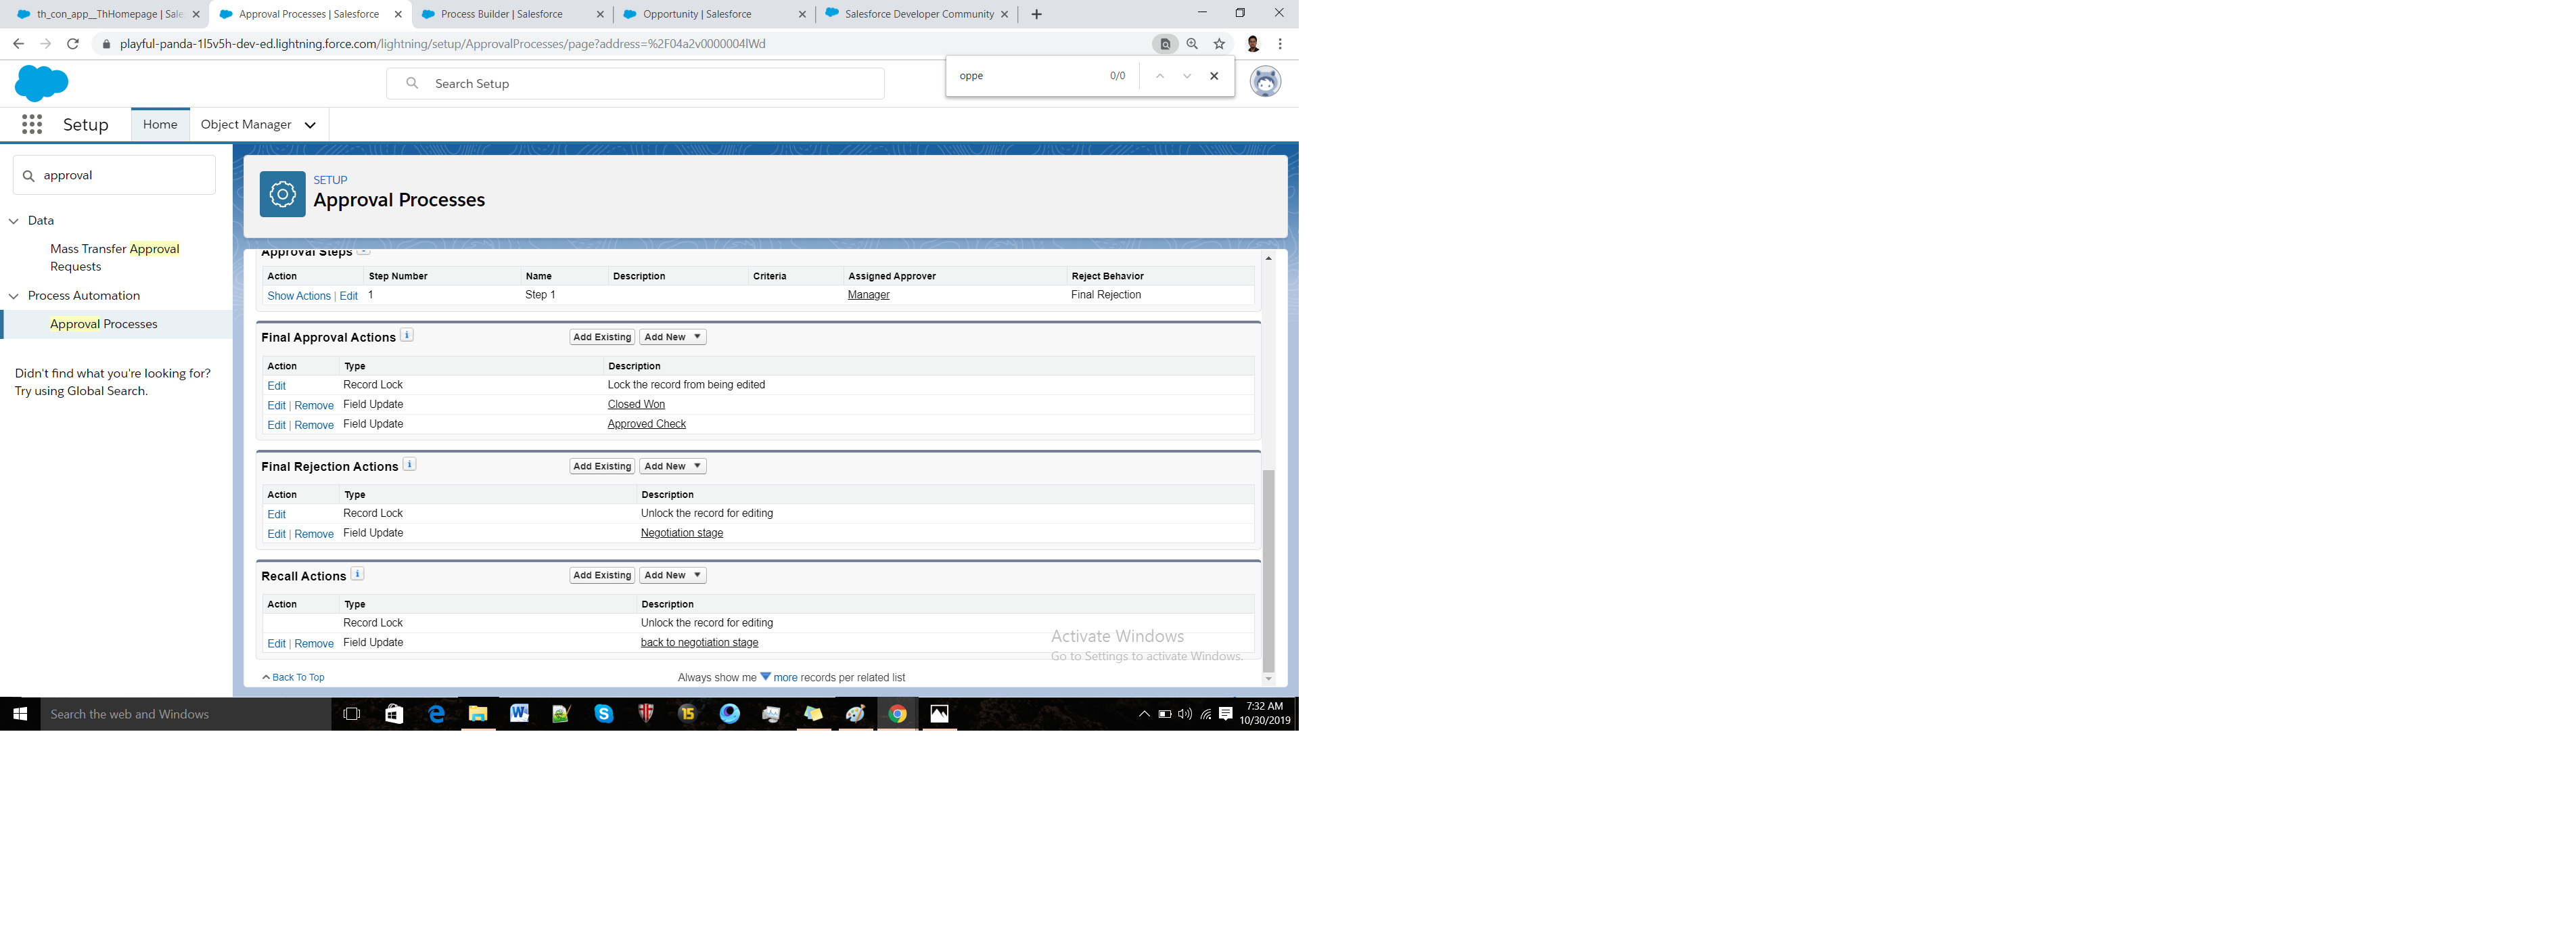Open Add New dropdown in Final Approval Actions
Image resolution: width=2576 pixels, height=939 pixels.
click(673, 337)
